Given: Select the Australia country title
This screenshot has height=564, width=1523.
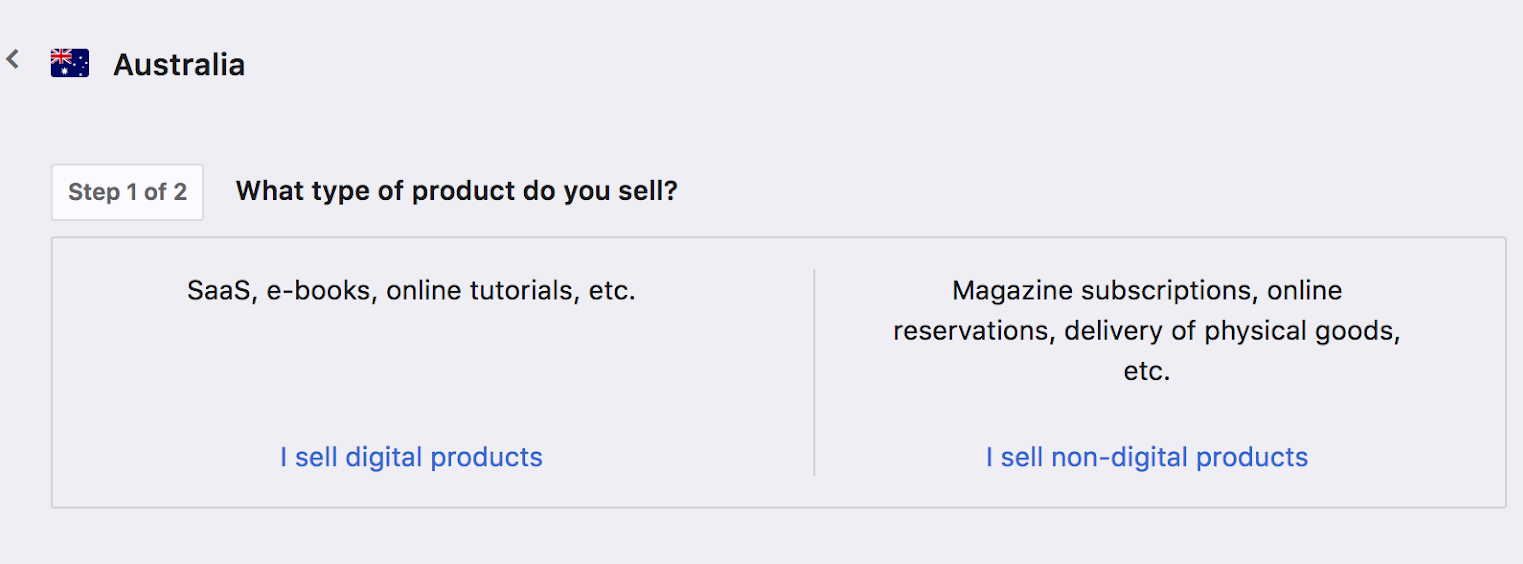Looking at the screenshot, I should tap(179, 65).
